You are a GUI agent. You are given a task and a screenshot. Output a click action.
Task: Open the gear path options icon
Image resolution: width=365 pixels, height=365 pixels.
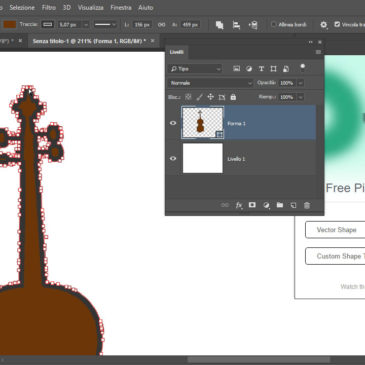(x=323, y=25)
